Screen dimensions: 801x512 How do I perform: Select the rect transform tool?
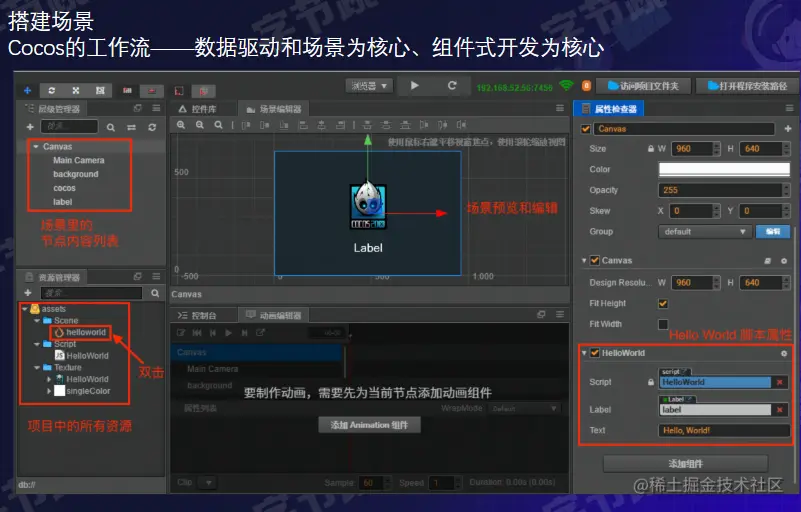click(x=100, y=90)
